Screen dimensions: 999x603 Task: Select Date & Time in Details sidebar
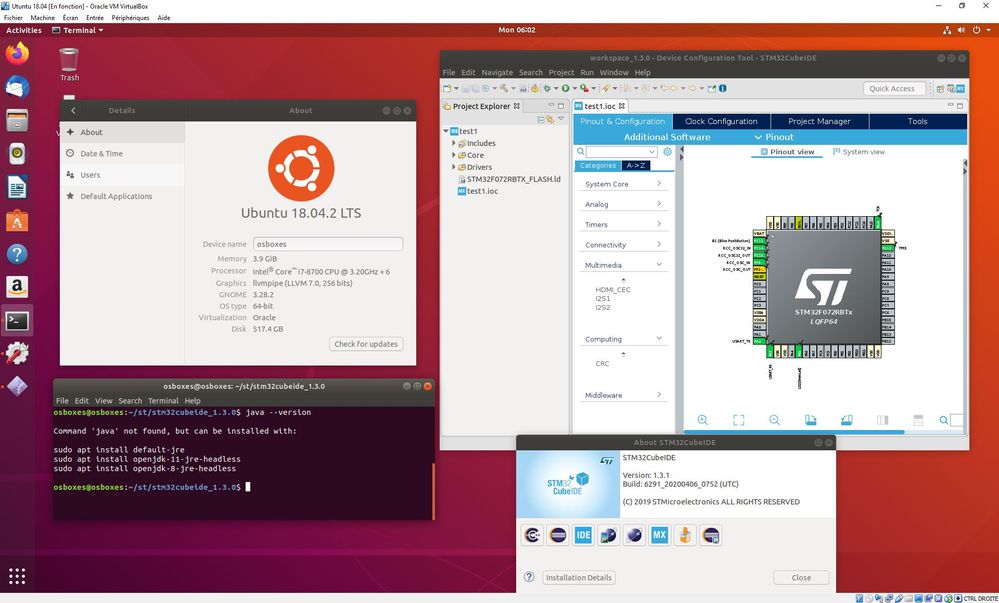tap(122, 154)
